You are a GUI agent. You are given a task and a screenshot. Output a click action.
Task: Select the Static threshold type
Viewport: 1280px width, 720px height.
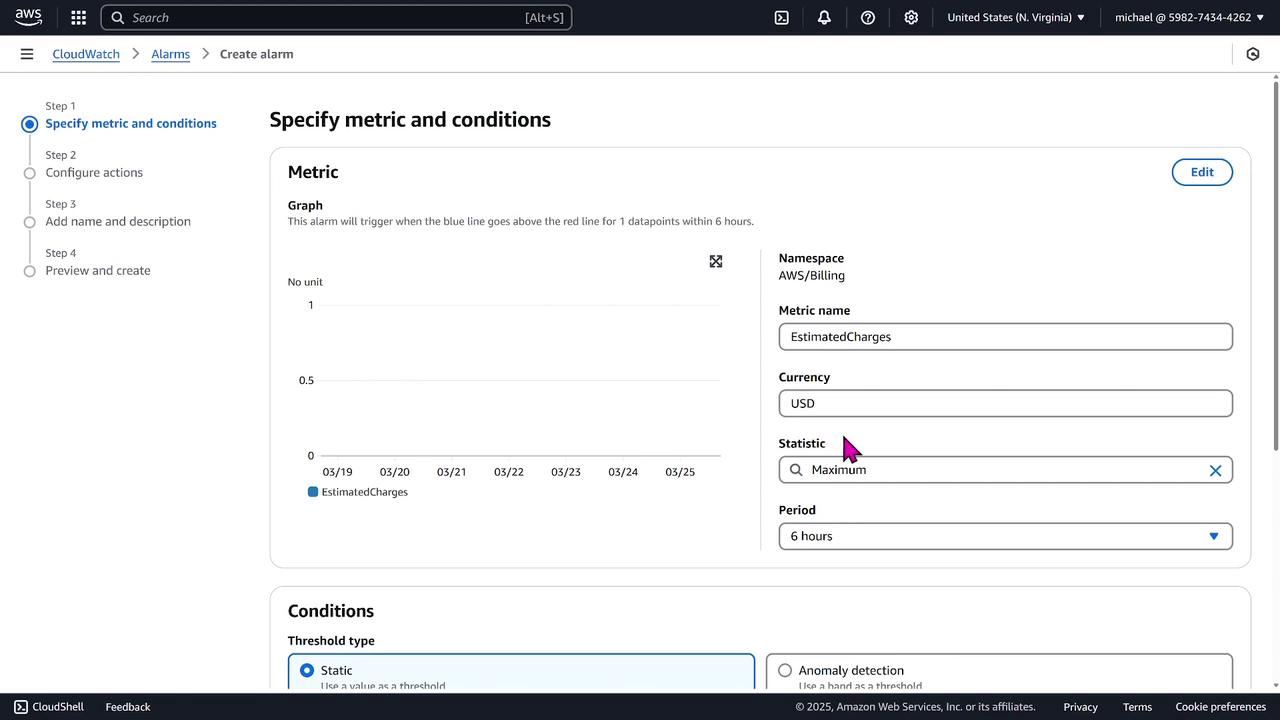[x=307, y=670]
